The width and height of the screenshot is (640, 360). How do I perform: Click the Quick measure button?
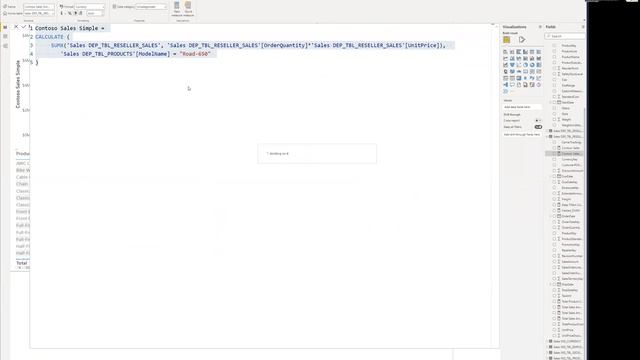click(x=188, y=9)
